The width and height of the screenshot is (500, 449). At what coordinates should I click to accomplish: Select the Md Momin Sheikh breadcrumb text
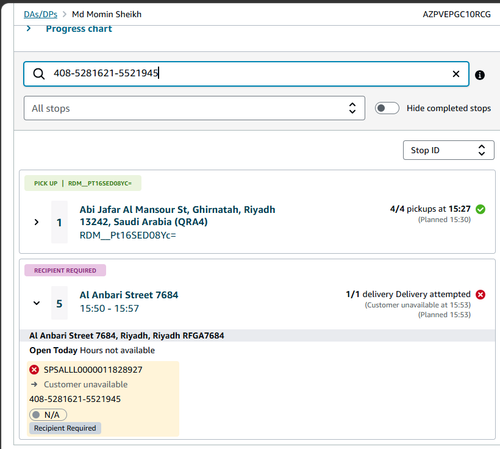tap(107, 14)
